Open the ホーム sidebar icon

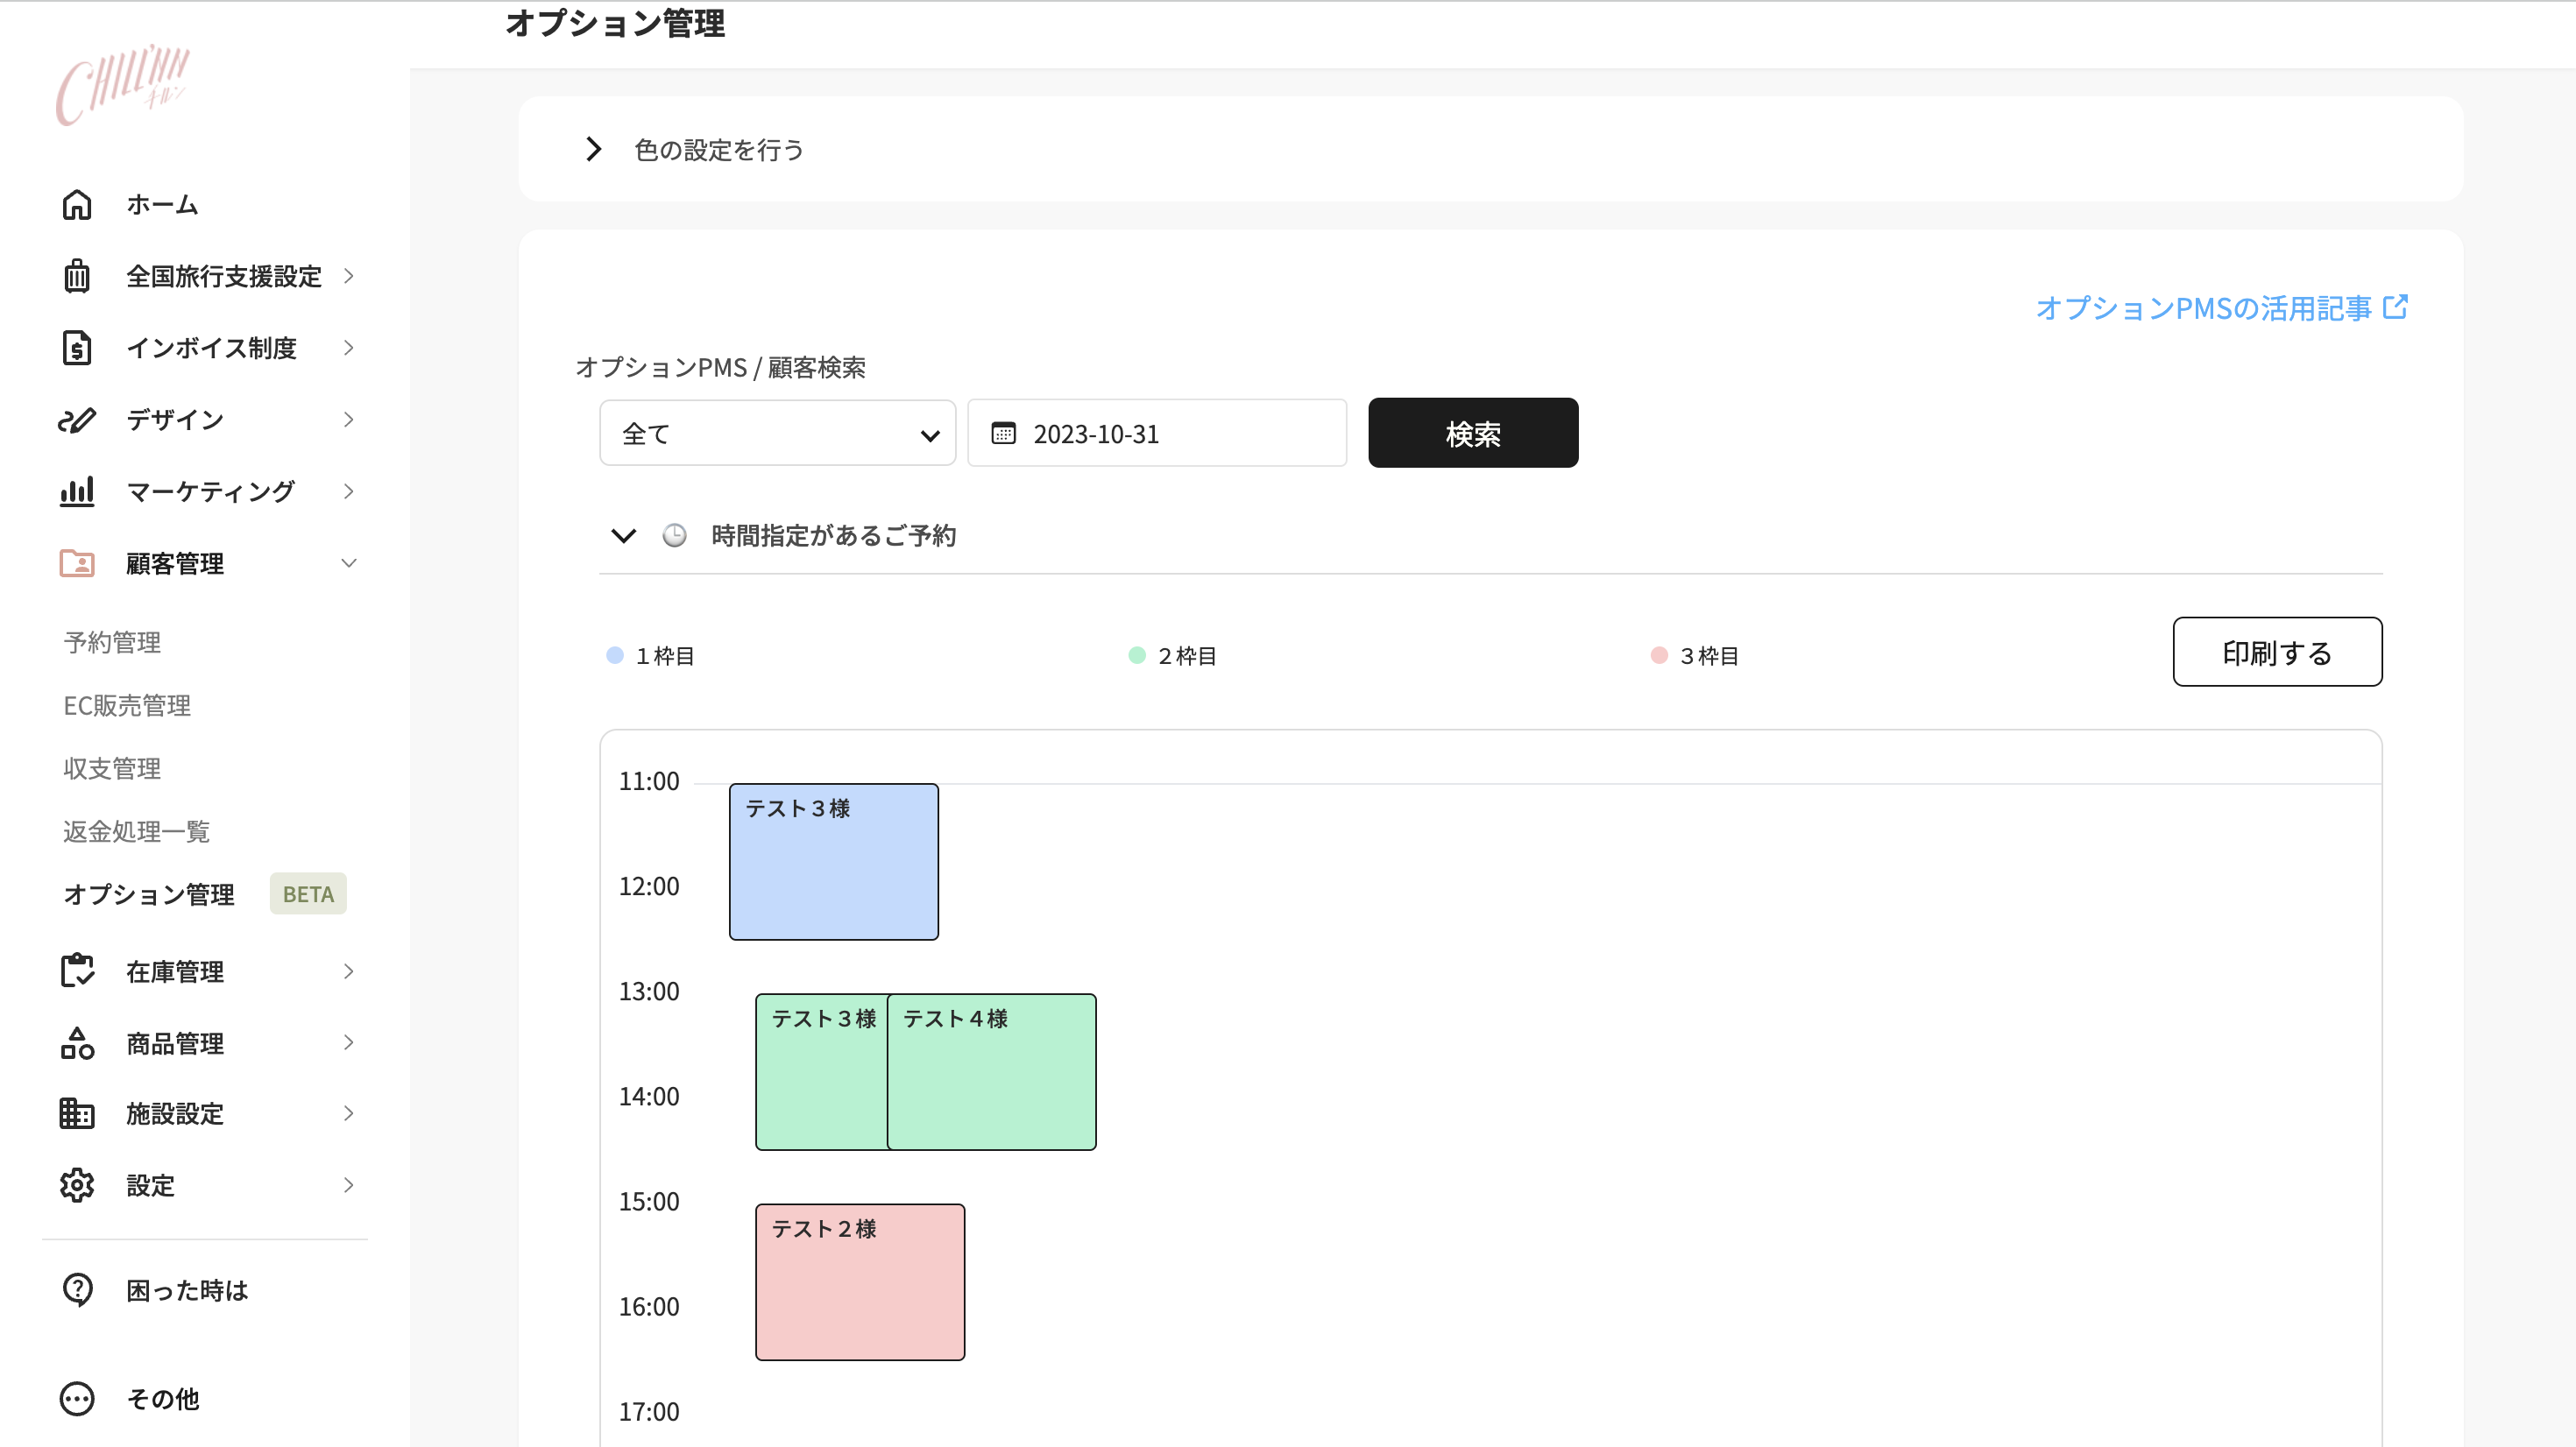click(77, 204)
